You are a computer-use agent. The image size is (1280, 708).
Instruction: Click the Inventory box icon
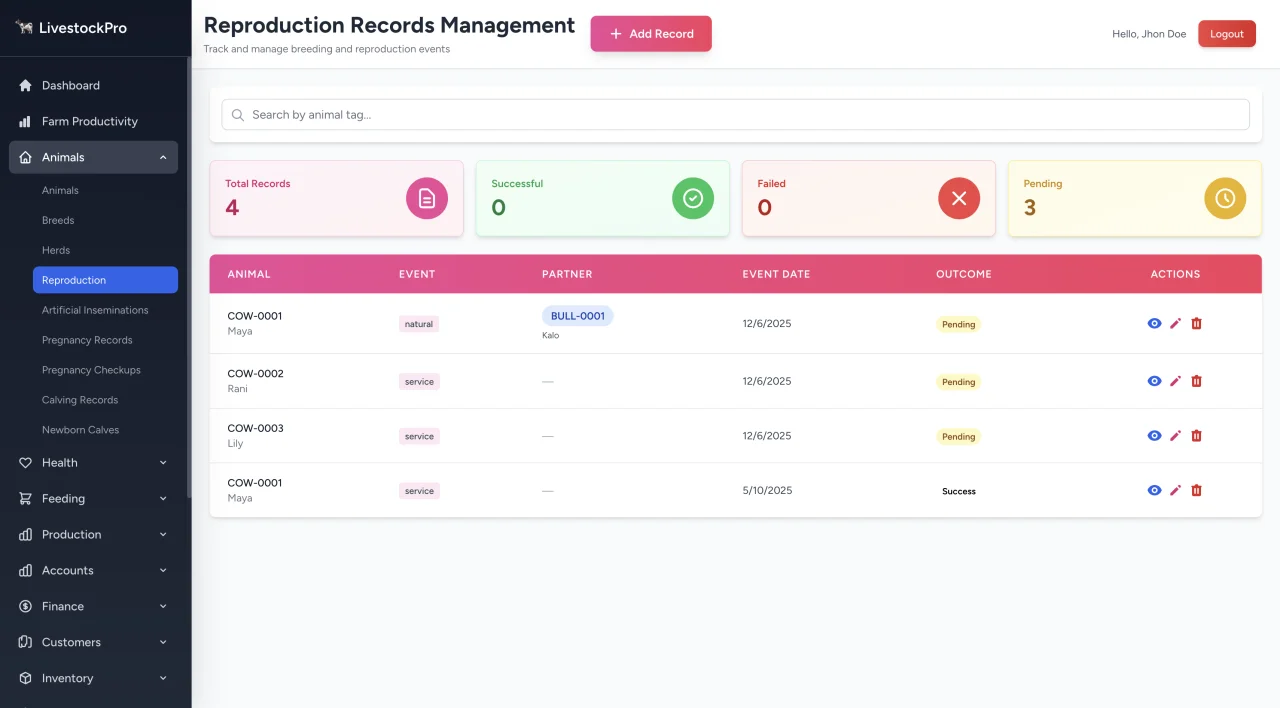click(26, 679)
